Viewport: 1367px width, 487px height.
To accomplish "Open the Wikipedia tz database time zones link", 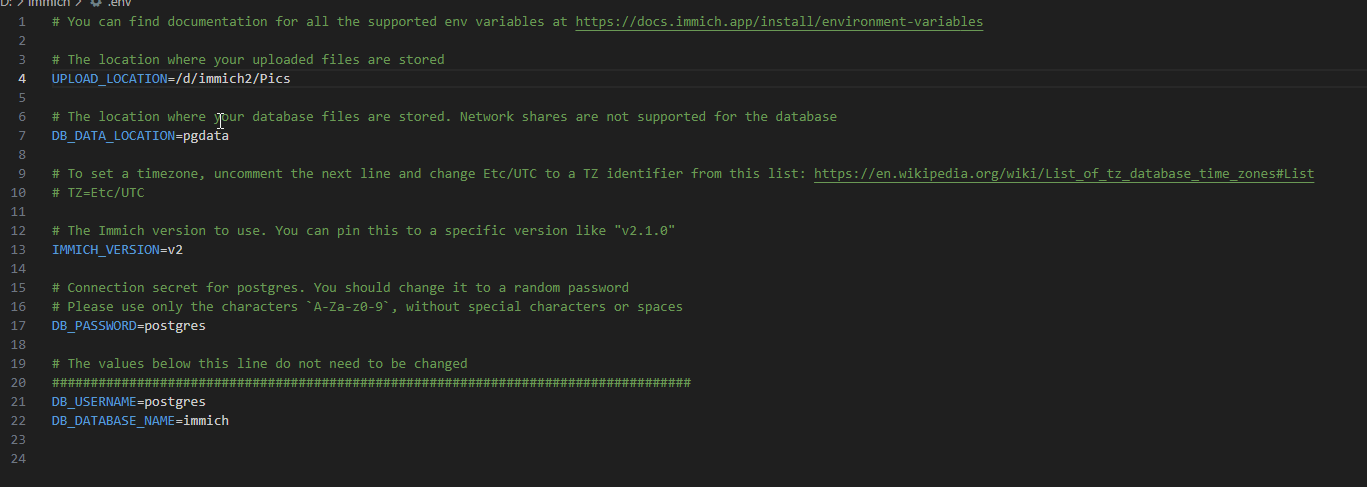I will point(1064,174).
